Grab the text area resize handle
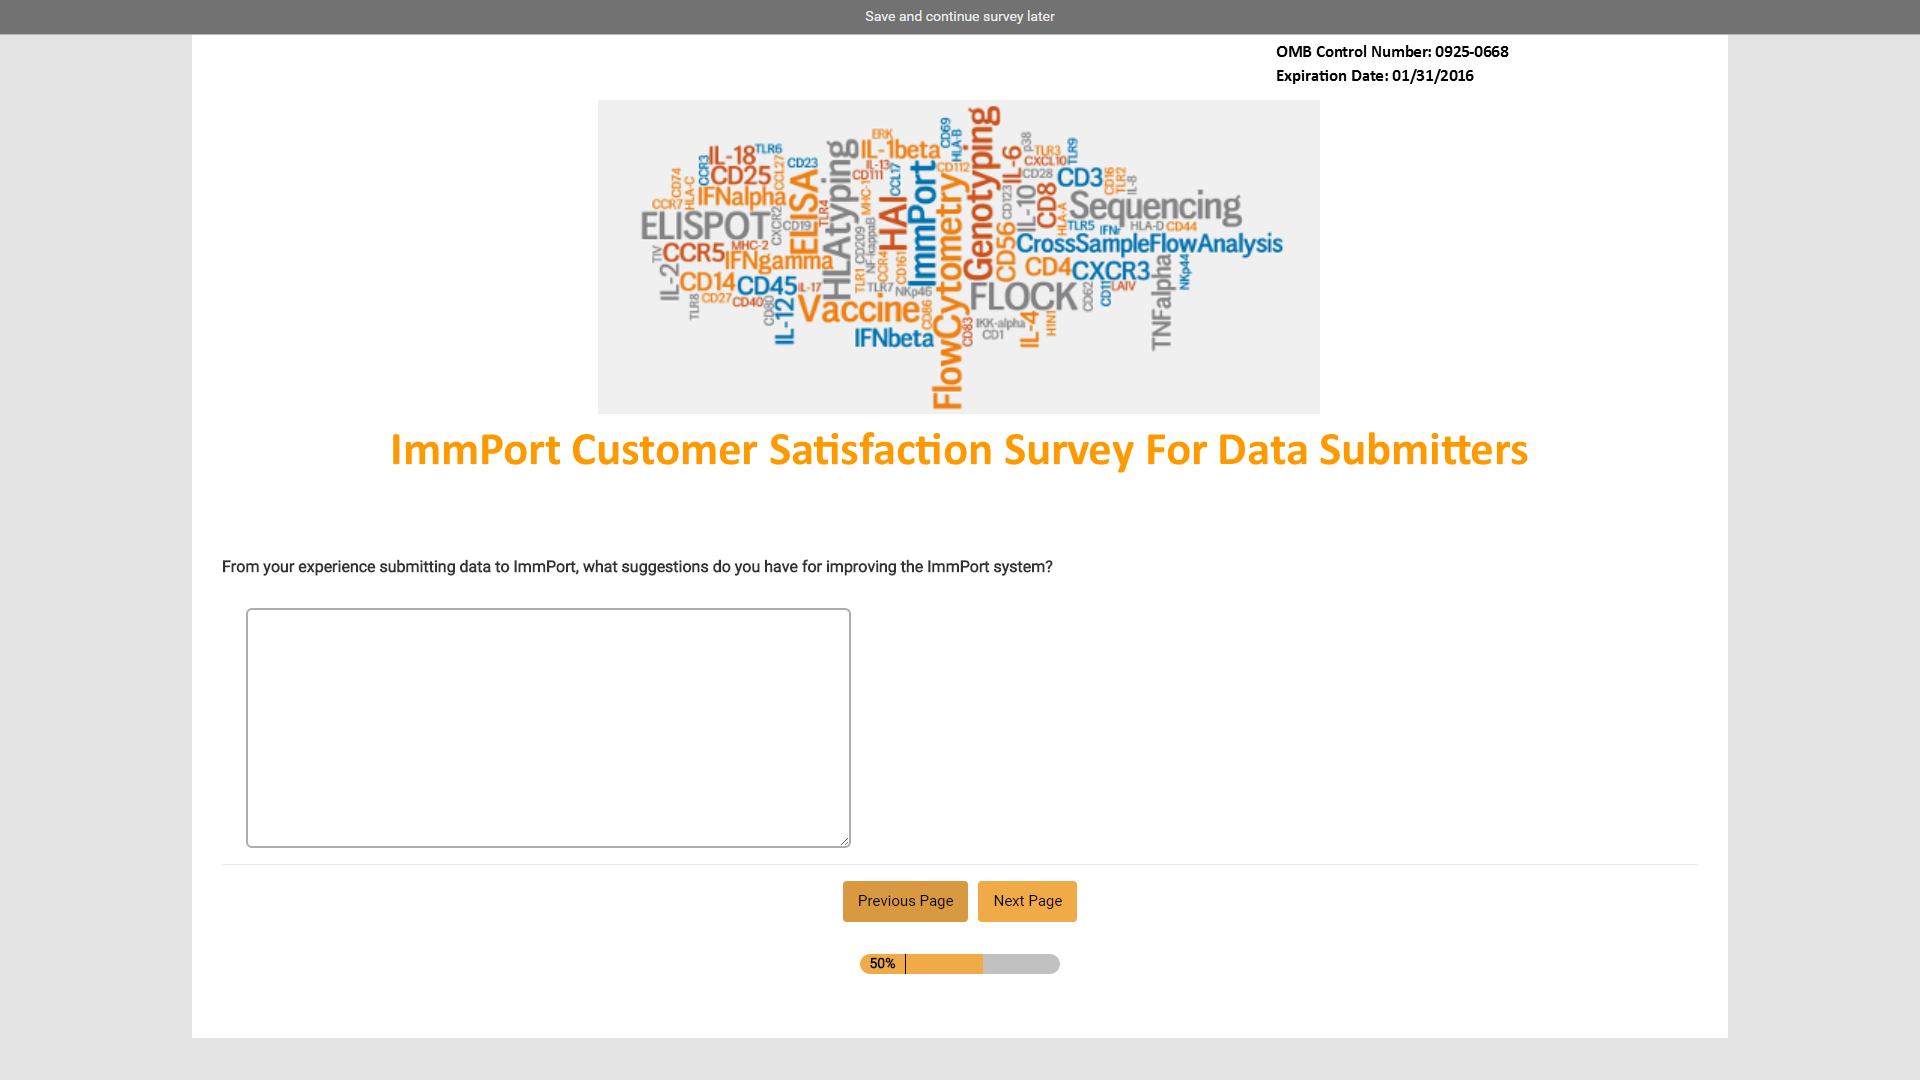This screenshot has width=1920, height=1080. pos(844,841)
